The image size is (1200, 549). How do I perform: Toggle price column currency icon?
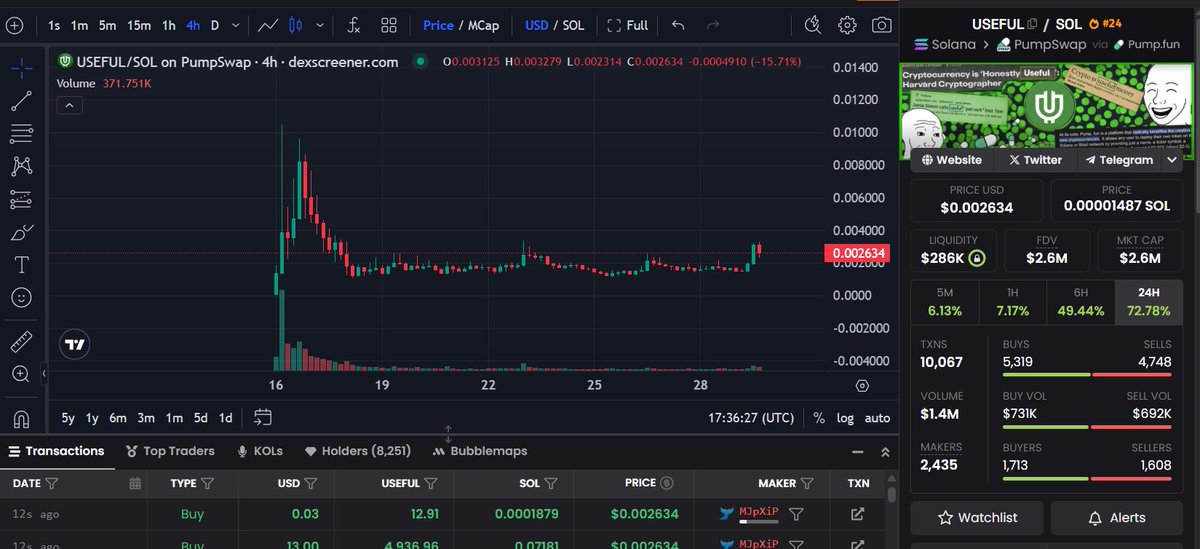tap(667, 483)
